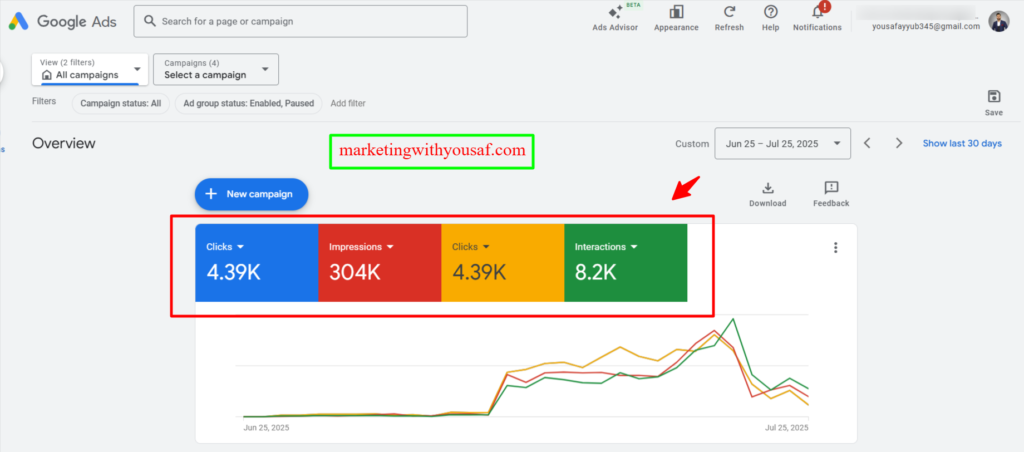Click the Save icon
Image resolution: width=1024 pixels, height=452 pixels.
click(993, 97)
